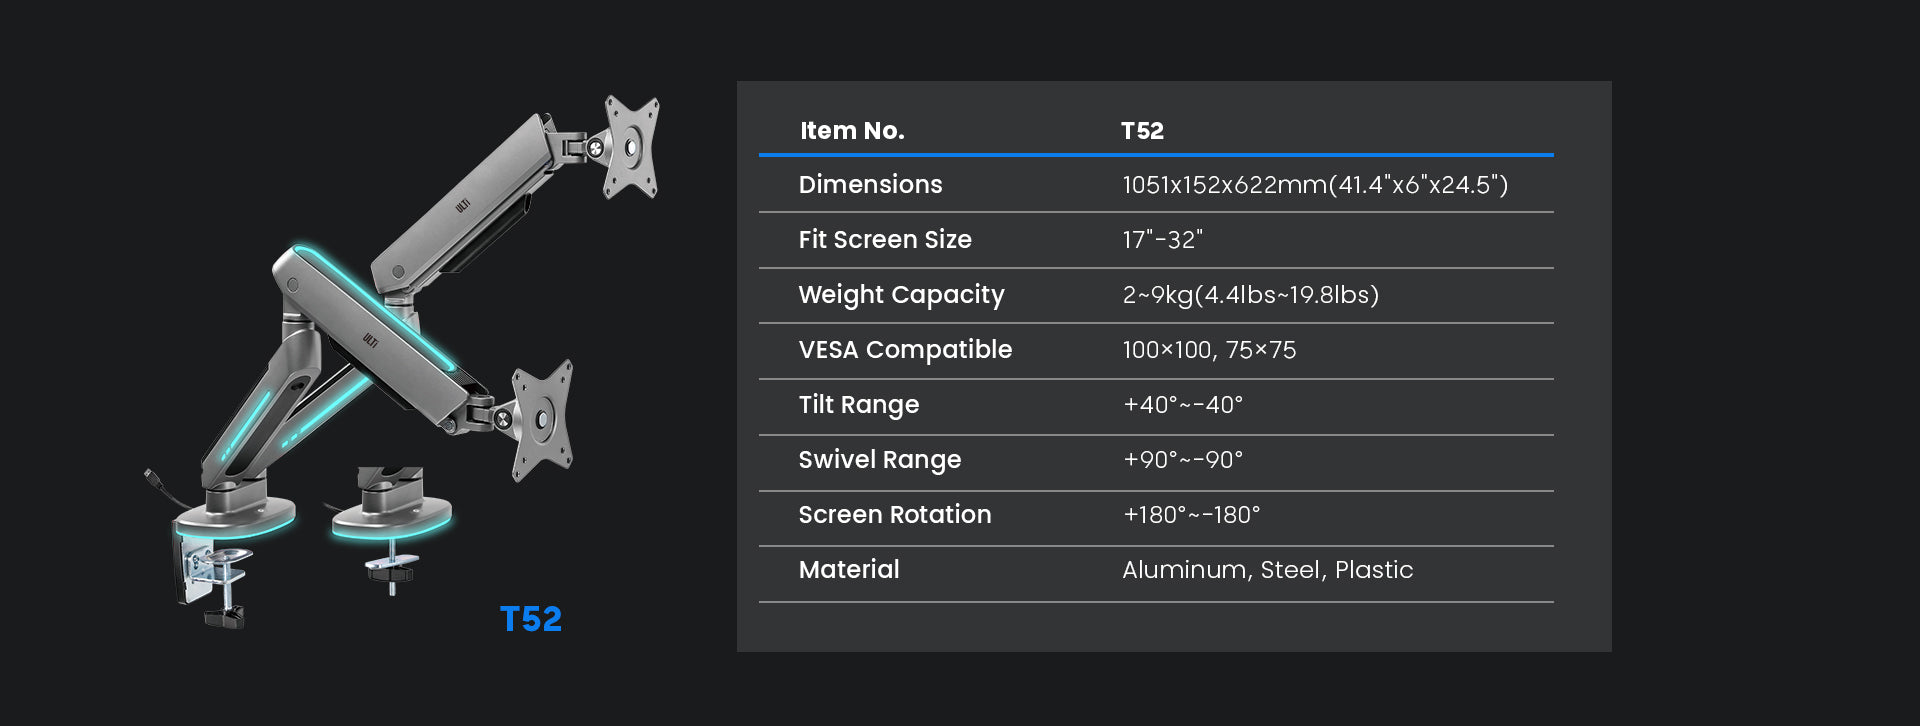Click the Aluminum, Steel, Plastic material value
Image resolution: width=1920 pixels, height=726 pixels.
pos(1267,570)
